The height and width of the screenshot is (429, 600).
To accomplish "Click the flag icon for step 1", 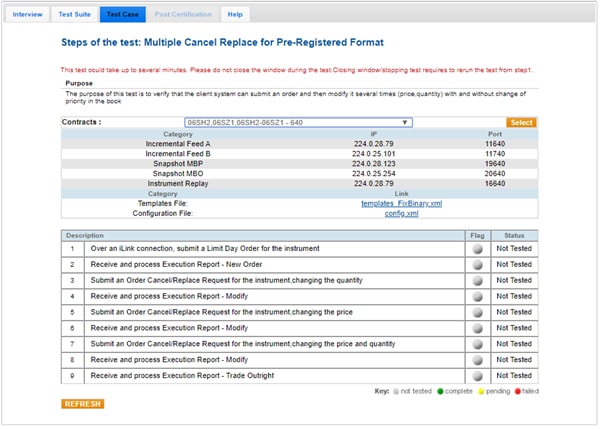I will click(477, 248).
